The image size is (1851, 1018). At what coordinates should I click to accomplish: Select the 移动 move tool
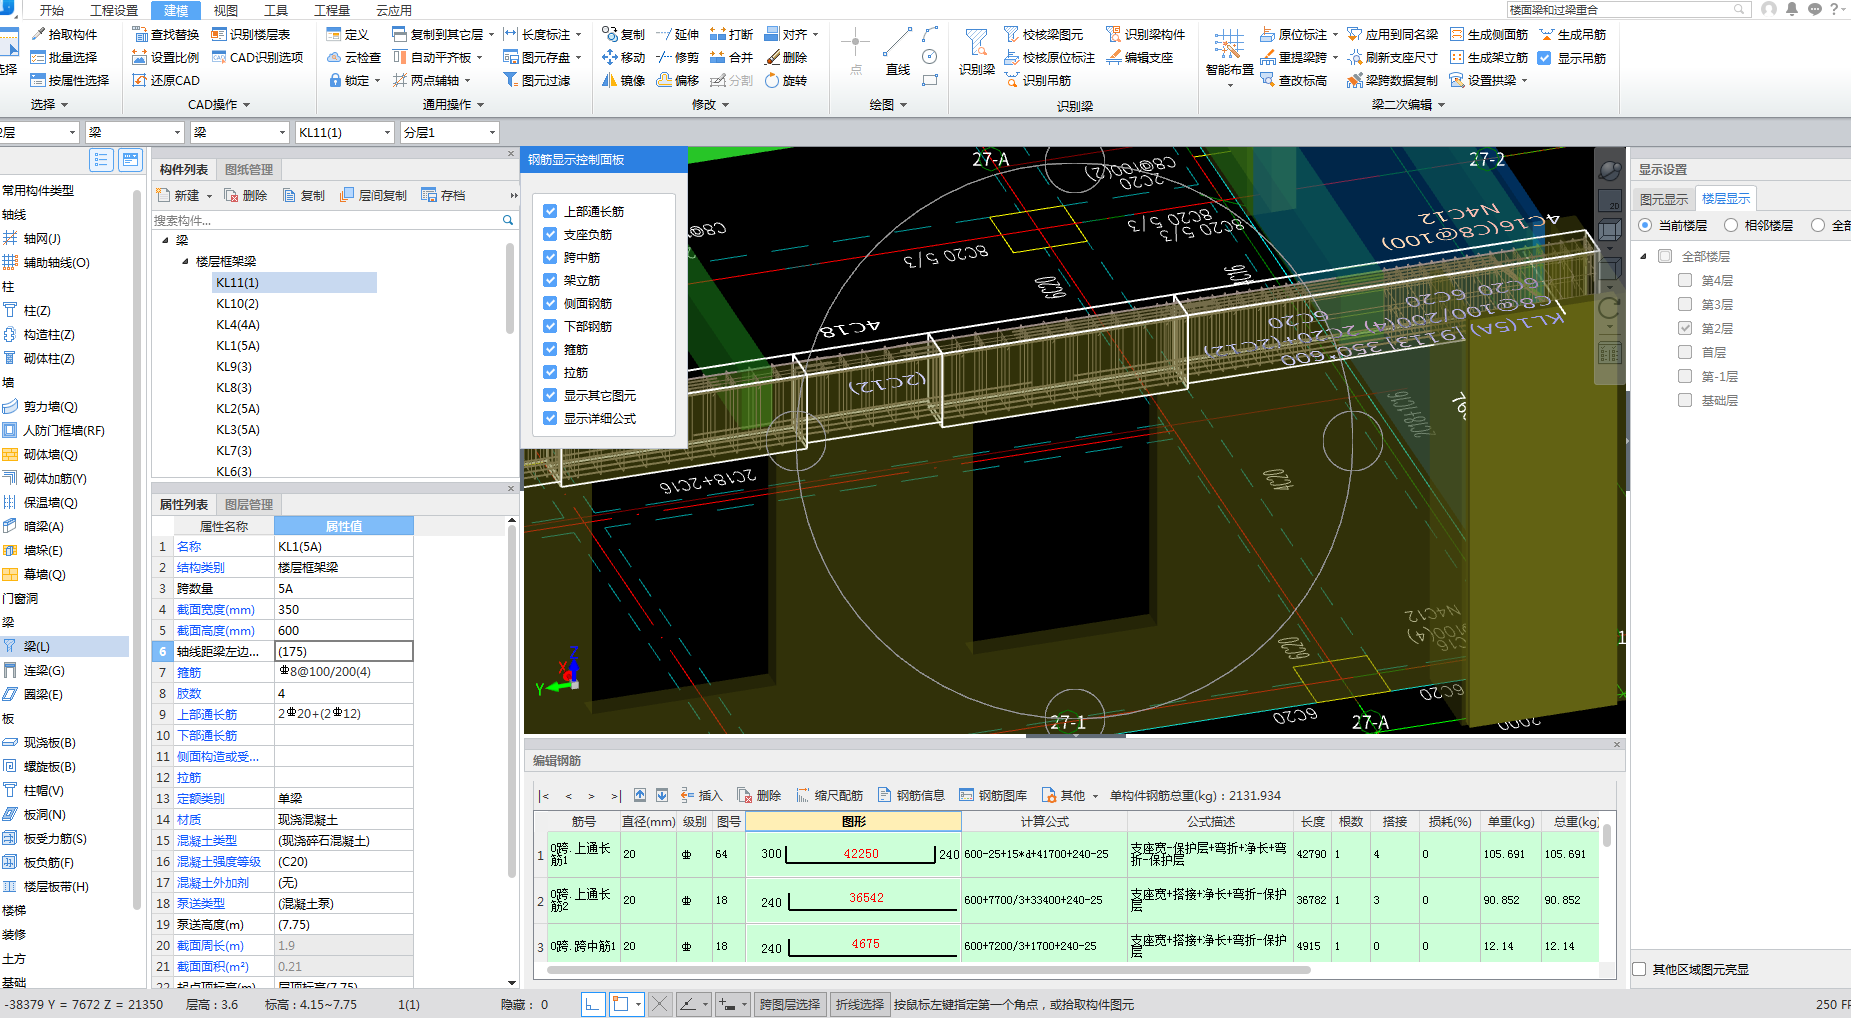click(x=624, y=57)
